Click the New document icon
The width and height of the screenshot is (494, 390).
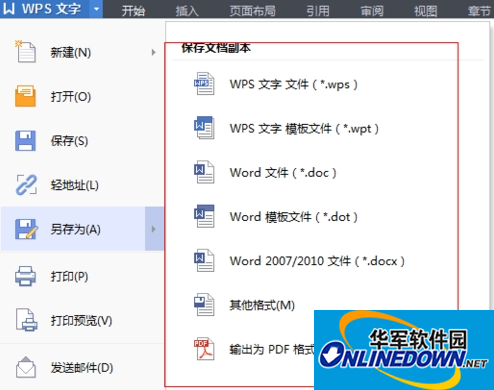click(25, 52)
